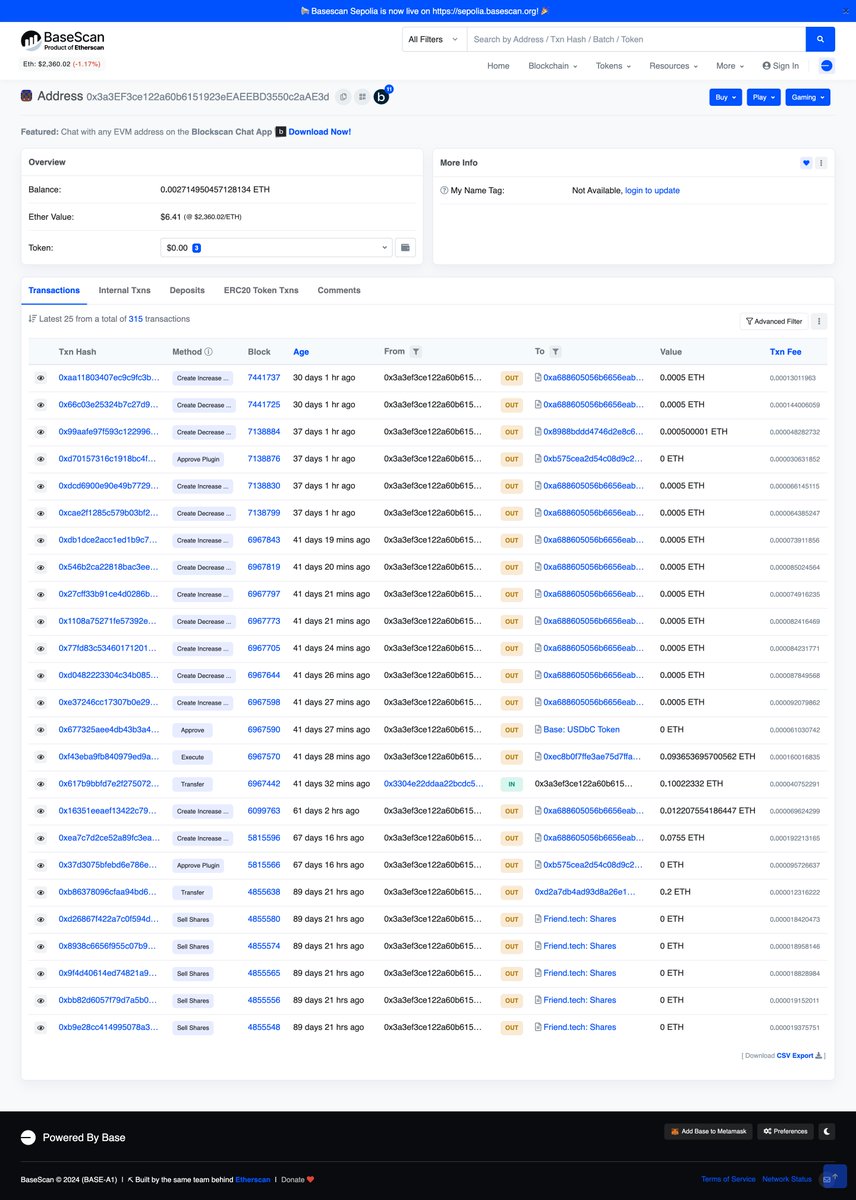The image size is (856, 1200).
Task: Click the BaseScan logo
Action: pyautogui.click(x=62, y=41)
